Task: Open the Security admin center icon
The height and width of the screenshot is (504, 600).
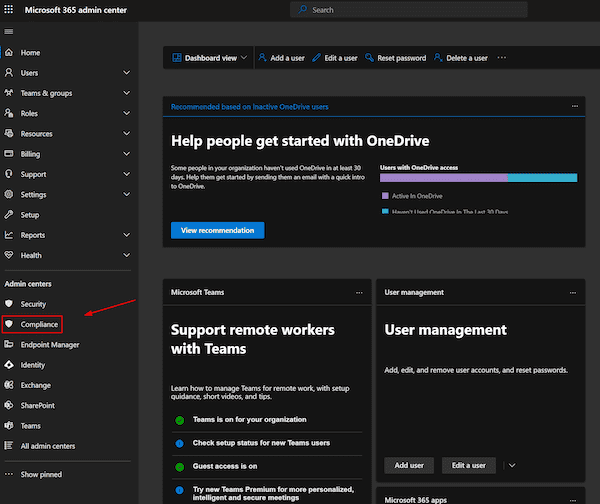Action: (x=9, y=304)
